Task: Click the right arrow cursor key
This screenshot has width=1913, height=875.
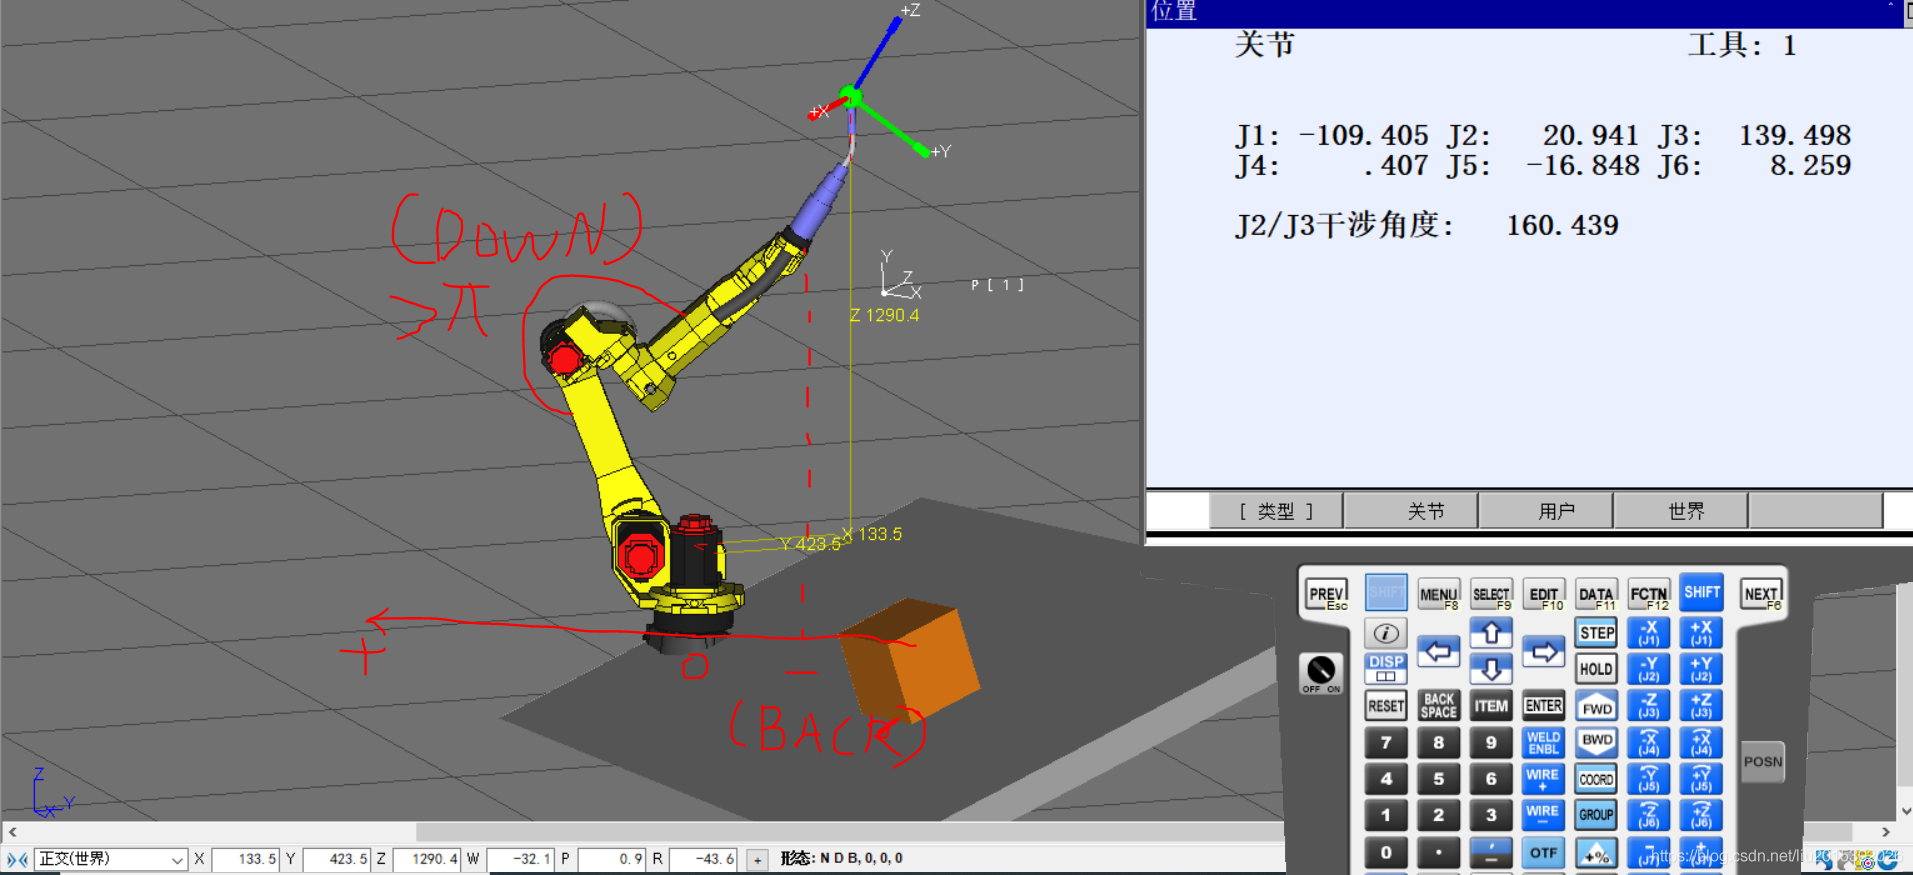Action: click(1543, 652)
